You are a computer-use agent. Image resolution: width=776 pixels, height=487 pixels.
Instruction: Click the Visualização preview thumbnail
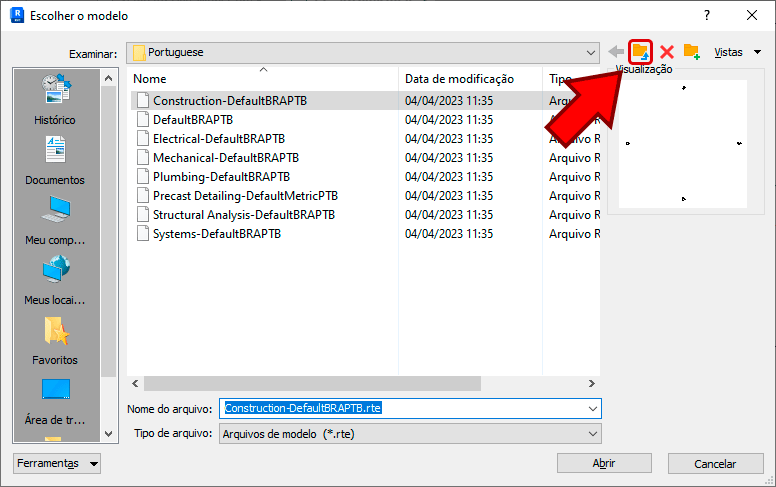coord(683,144)
